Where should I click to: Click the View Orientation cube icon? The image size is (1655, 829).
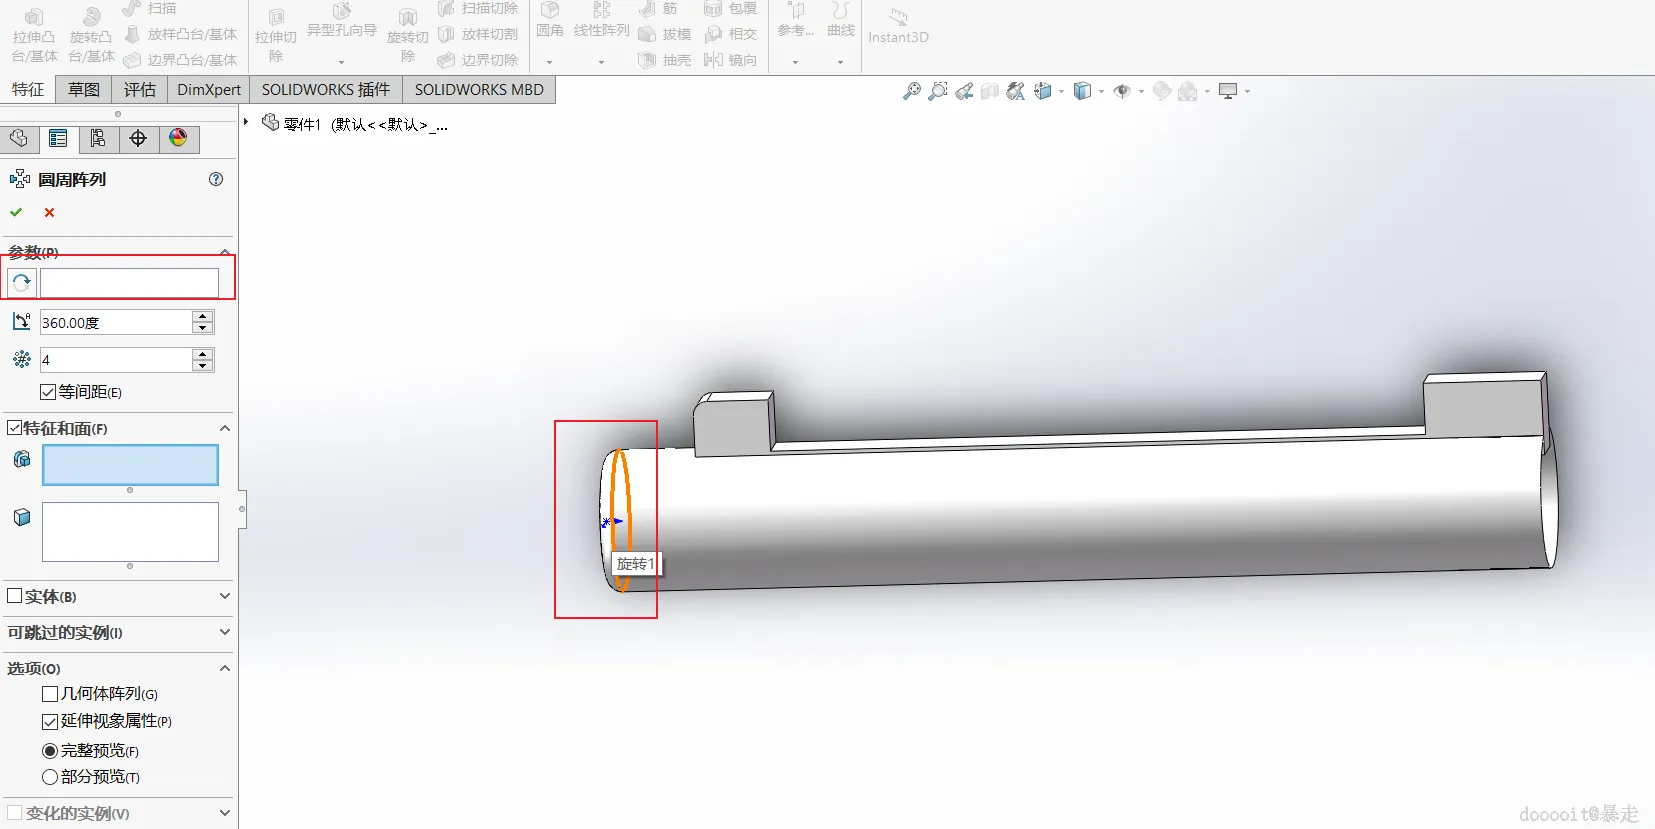1043,91
